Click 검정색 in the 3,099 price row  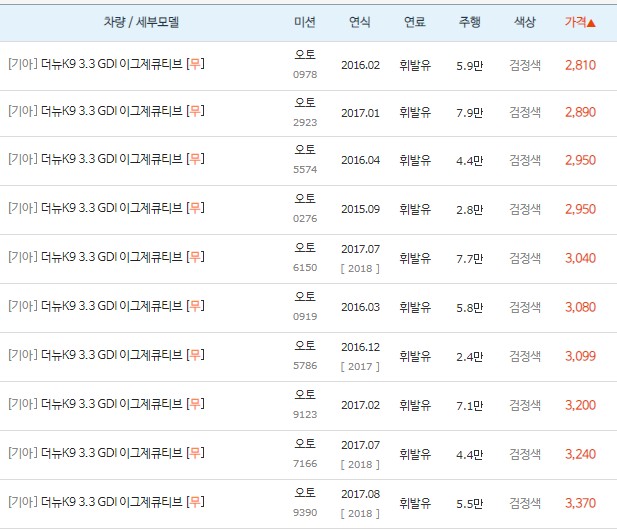(x=525, y=356)
